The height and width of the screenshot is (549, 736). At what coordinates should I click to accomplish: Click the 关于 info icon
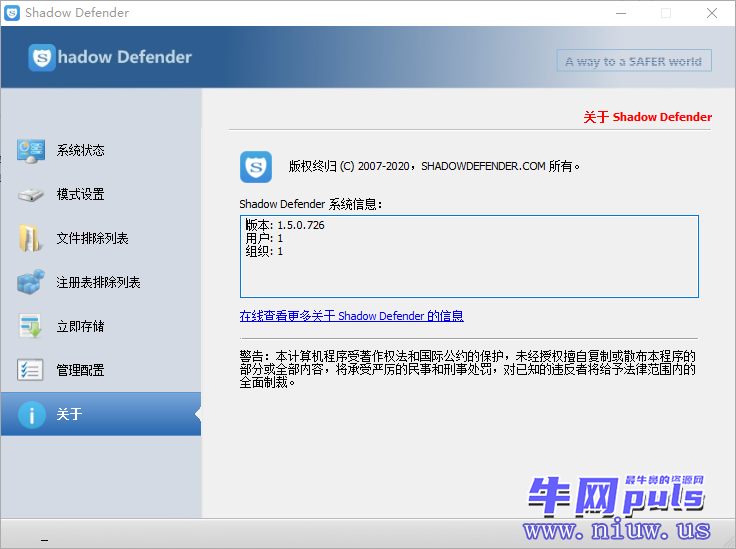point(32,415)
